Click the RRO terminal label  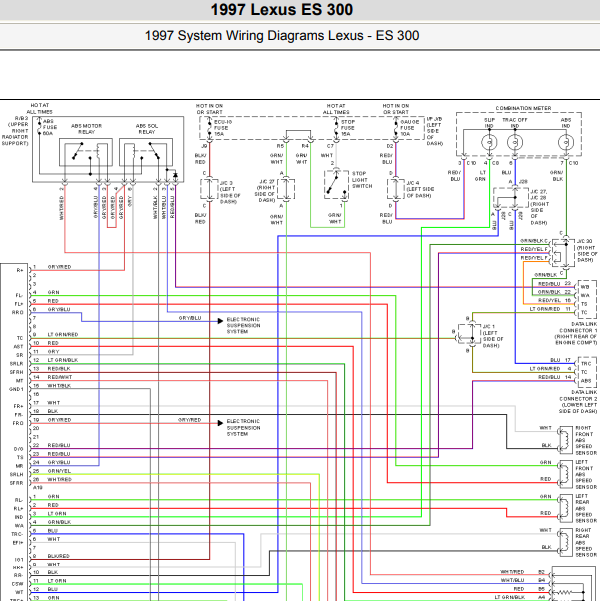(x=18, y=313)
